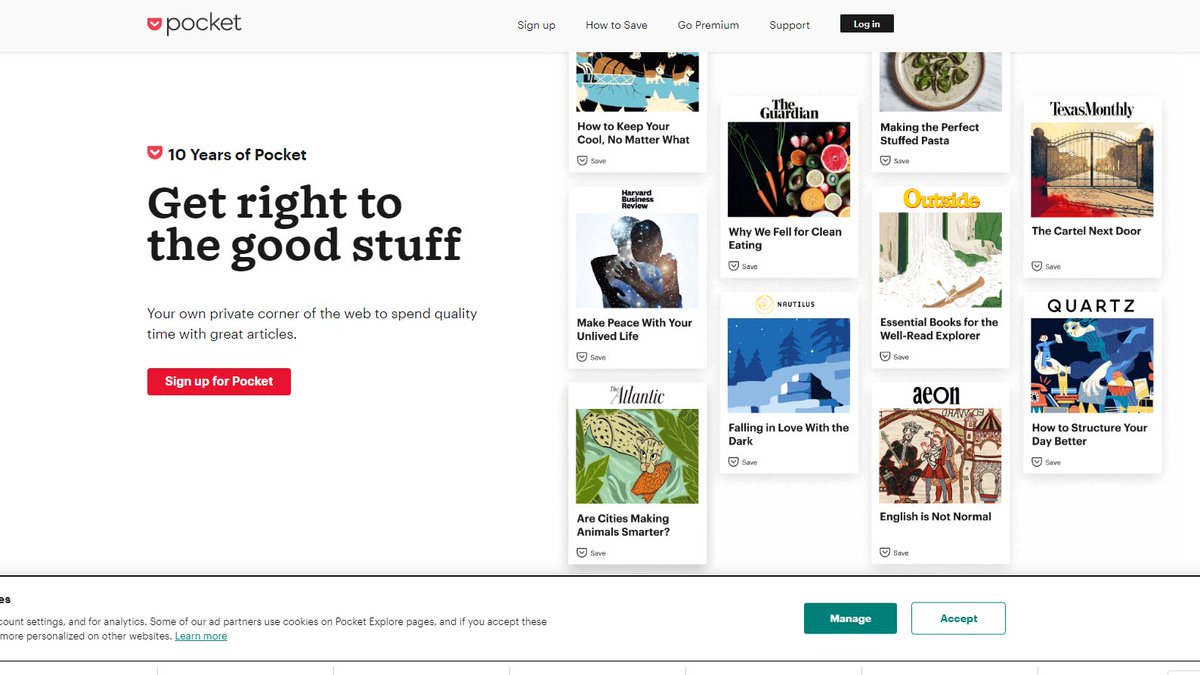Open Making the Perfect Stuffed Pasta title
Image resolution: width=1200 pixels, height=675 pixels.
click(930, 134)
